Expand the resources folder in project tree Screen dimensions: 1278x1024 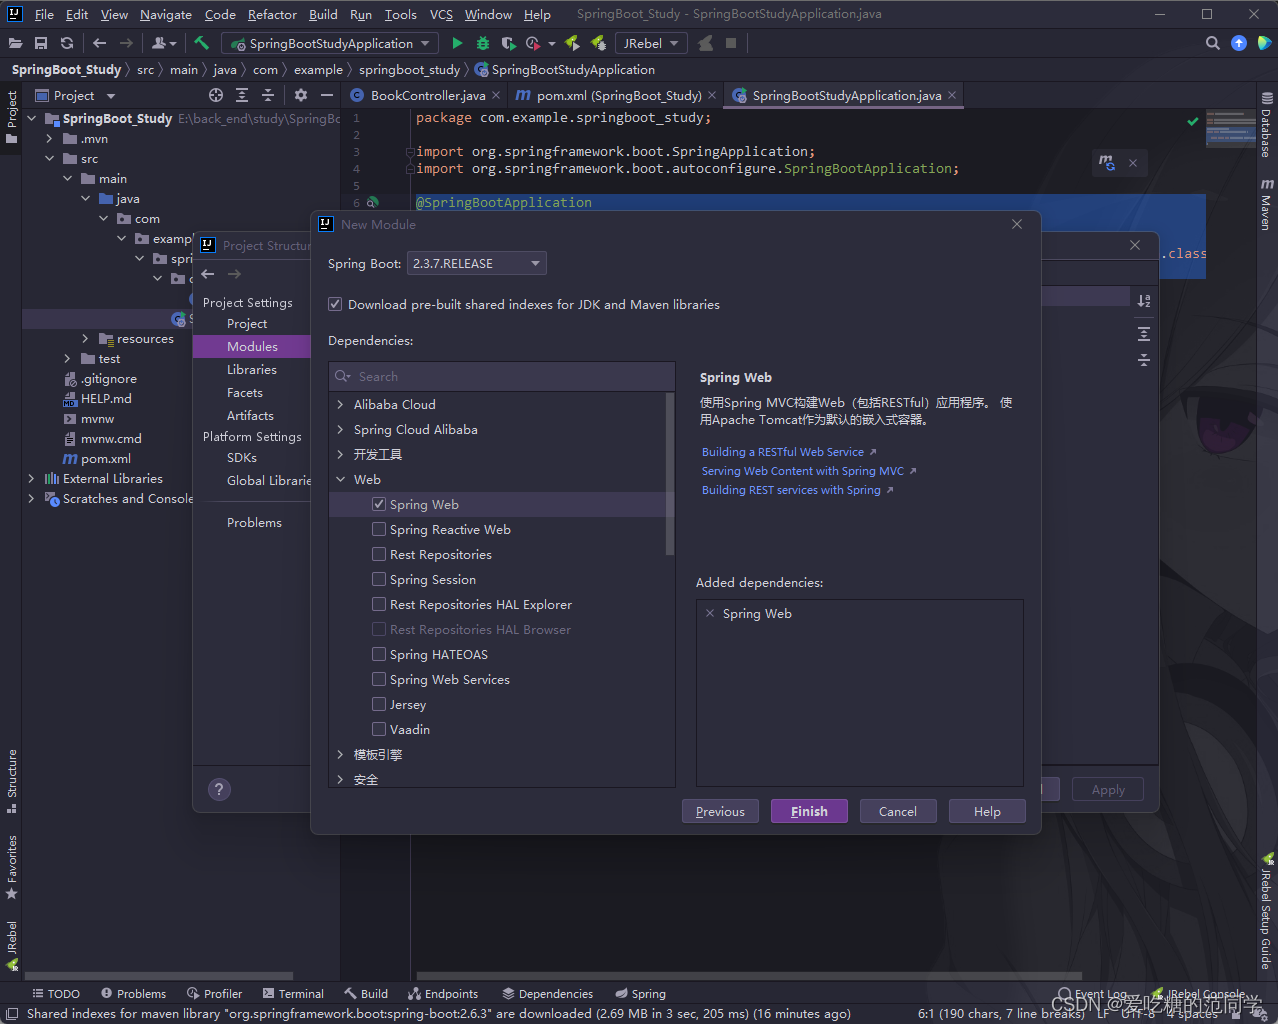(x=85, y=339)
